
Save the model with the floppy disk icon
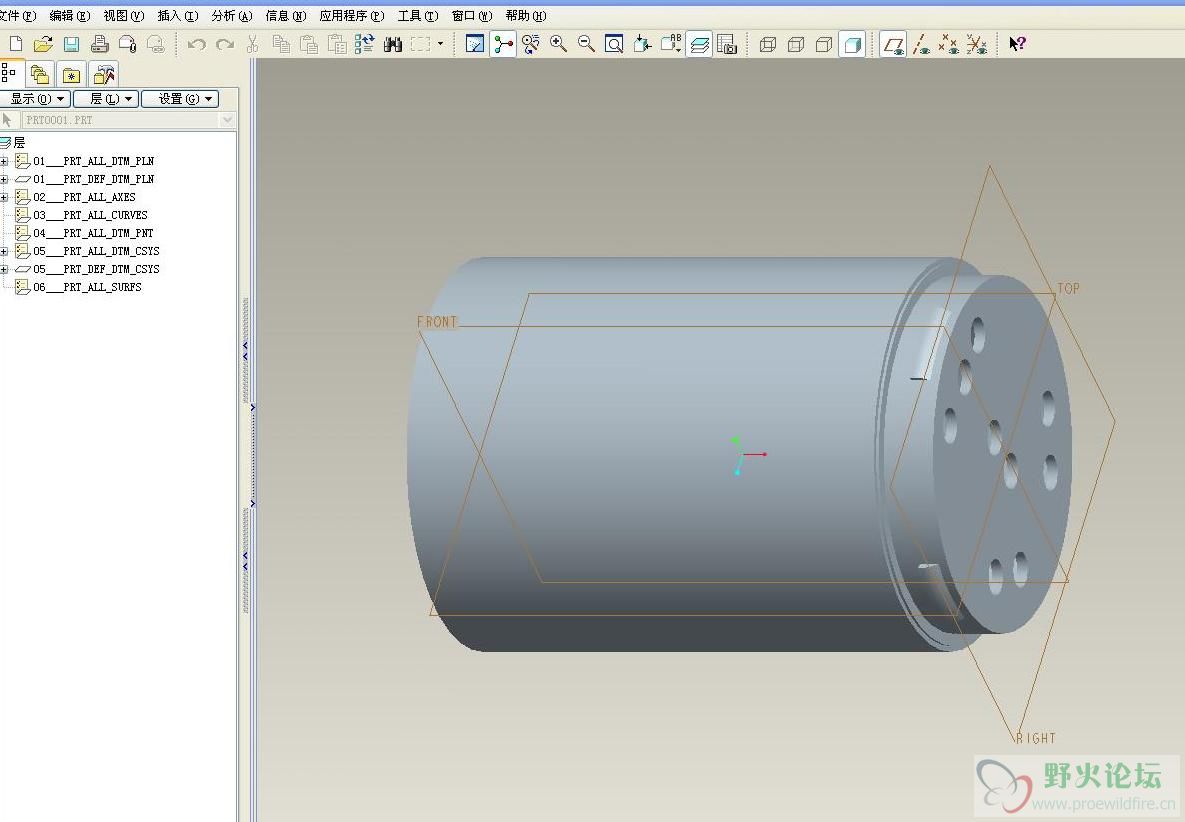[71, 45]
